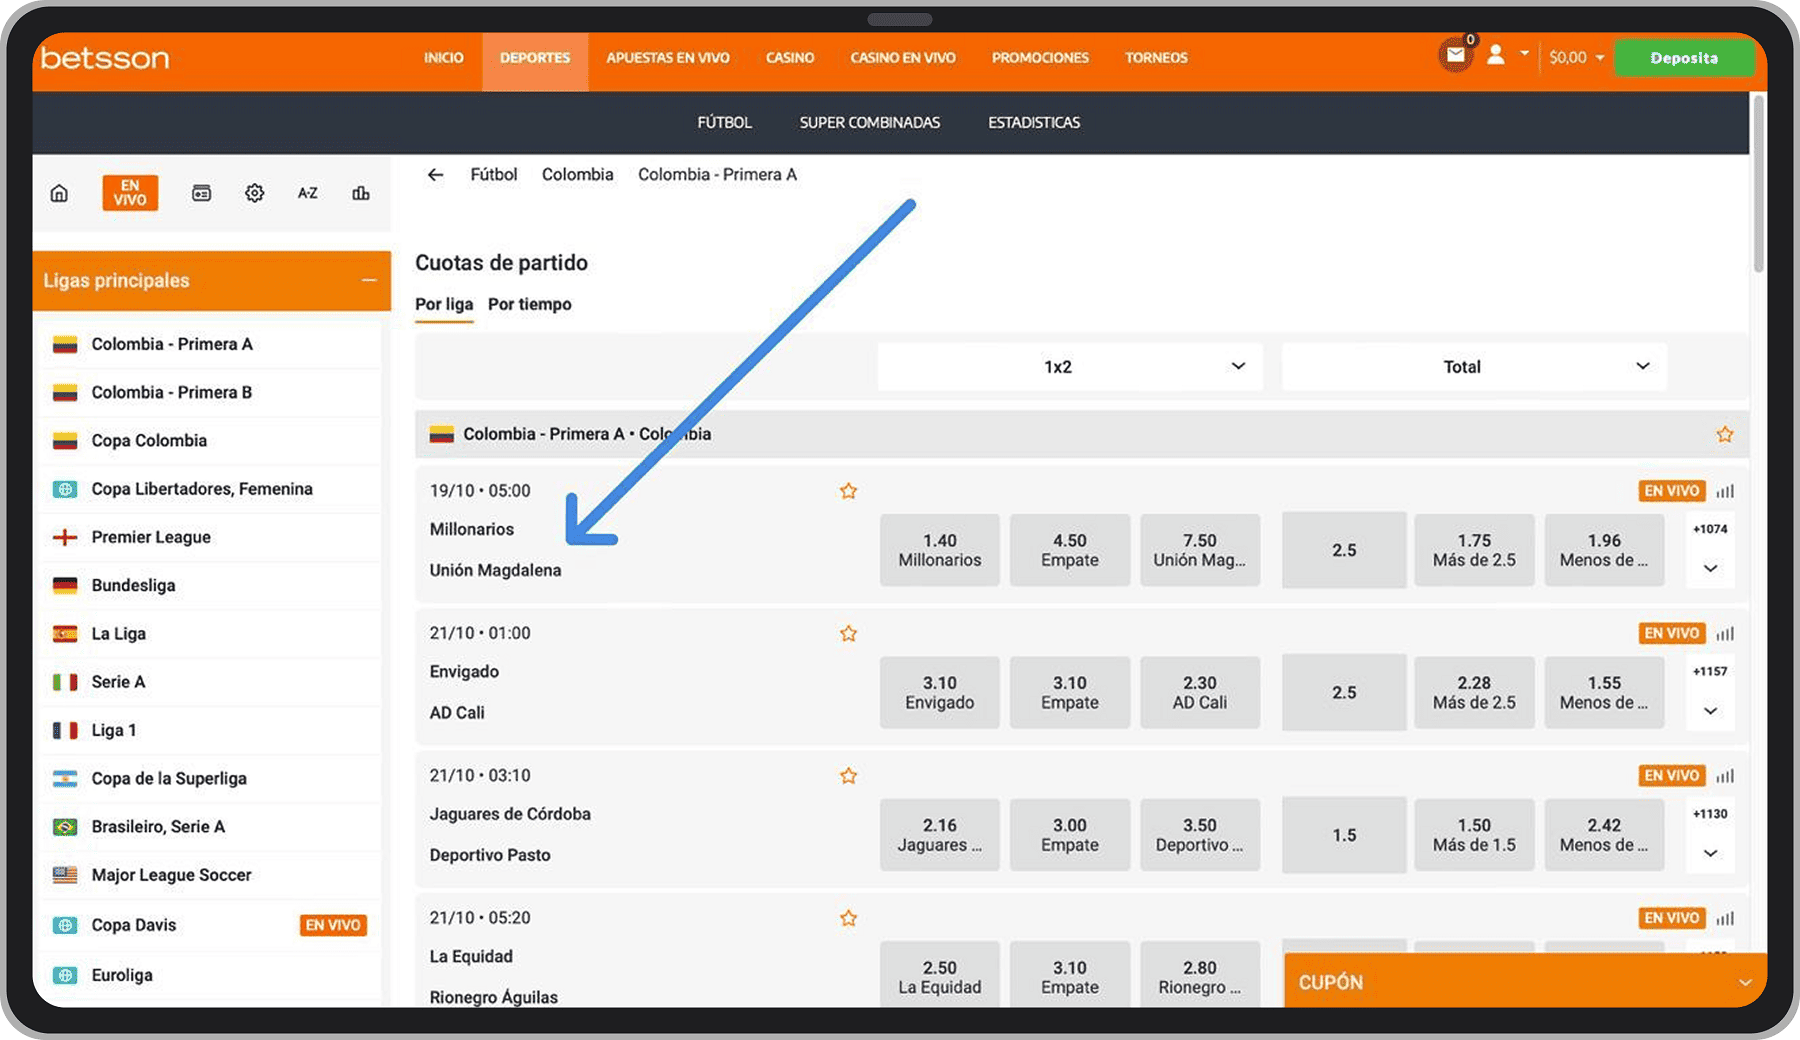Open the account dropdown arrow
Viewport: 1800px width, 1040px height.
(1524, 54)
